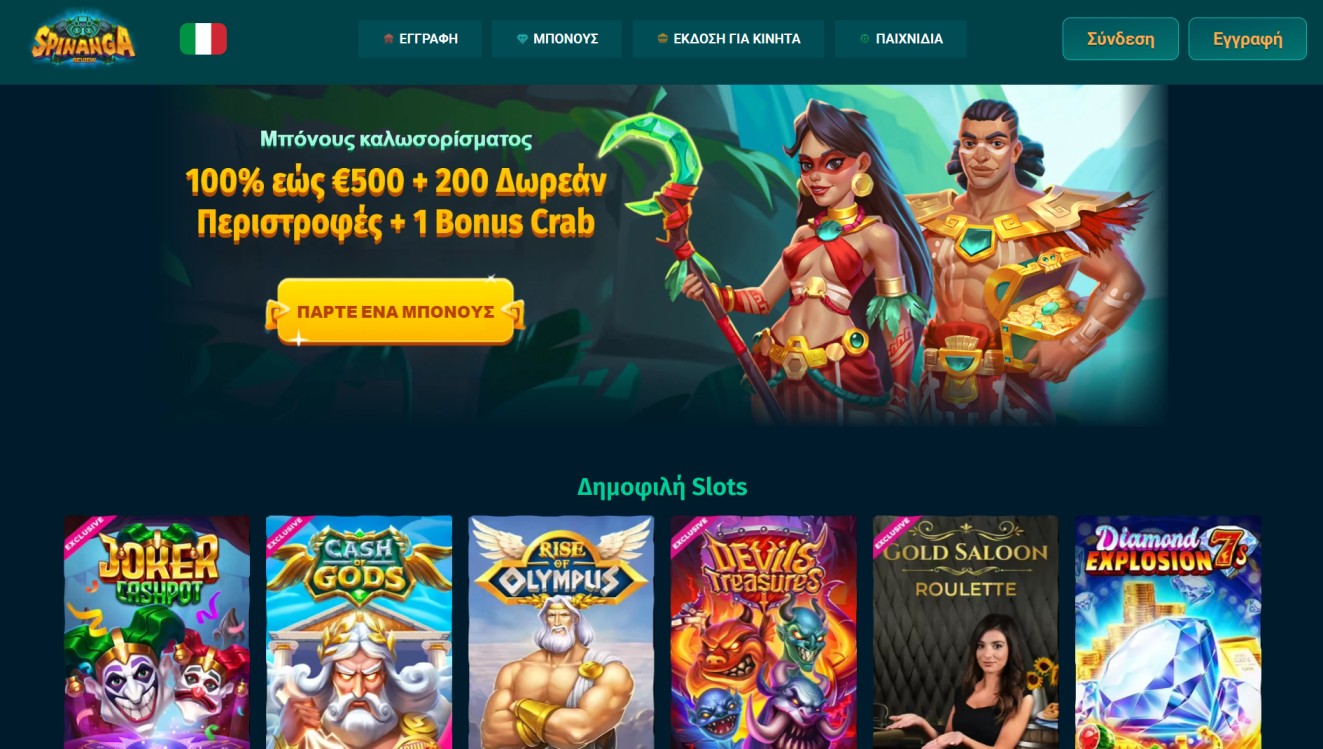Click the house icon beside ΕΓΓΡΑΦΗ

[388, 39]
